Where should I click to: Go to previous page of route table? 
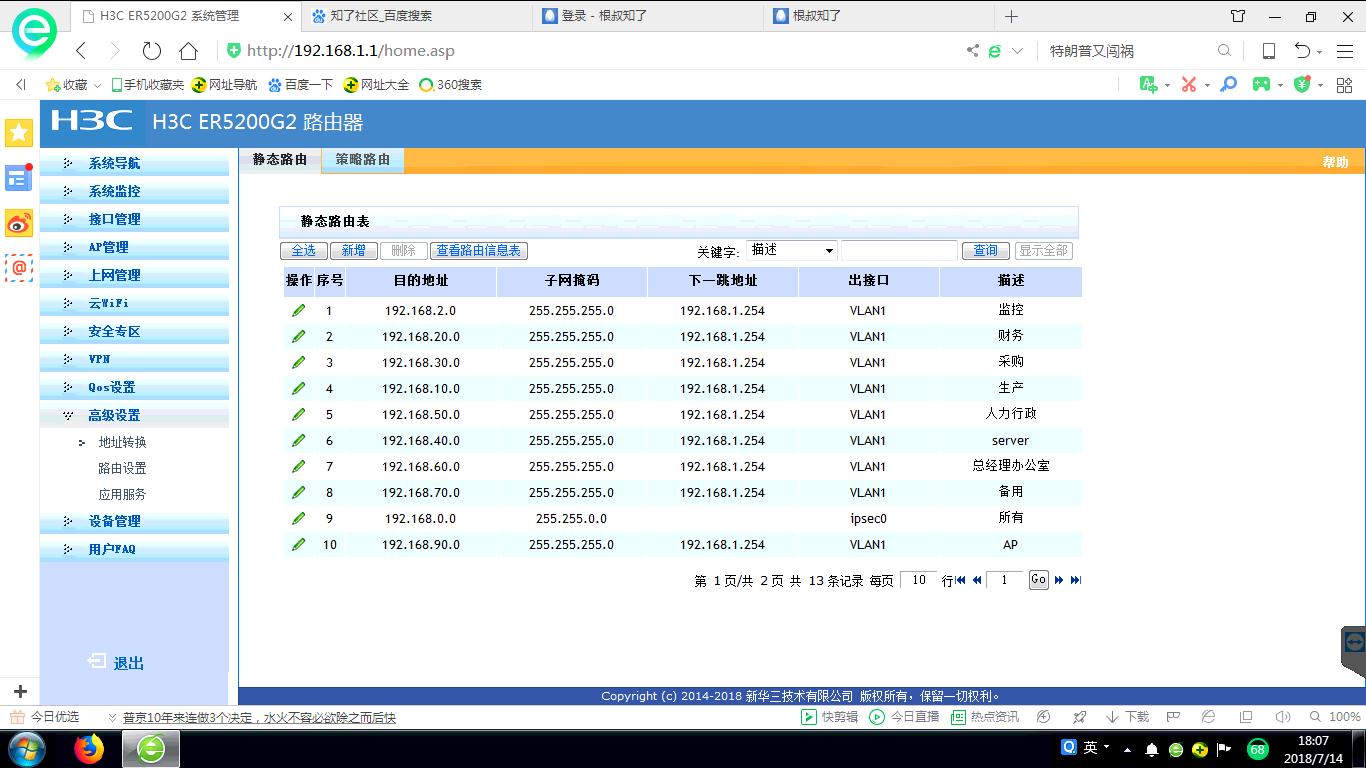pyautogui.click(x=977, y=580)
